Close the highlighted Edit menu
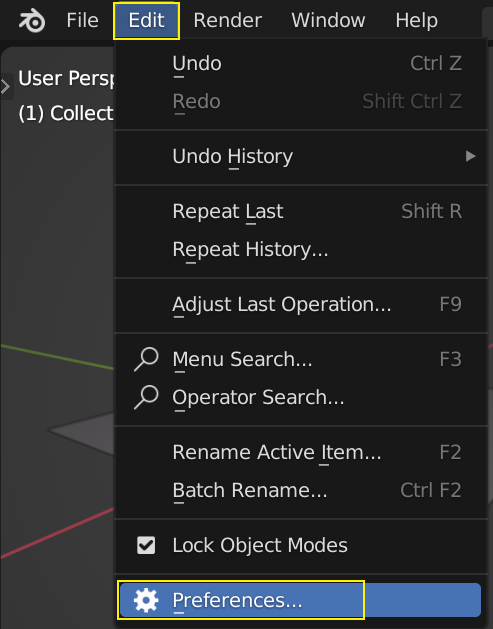493x629 pixels. click(146, 20)
